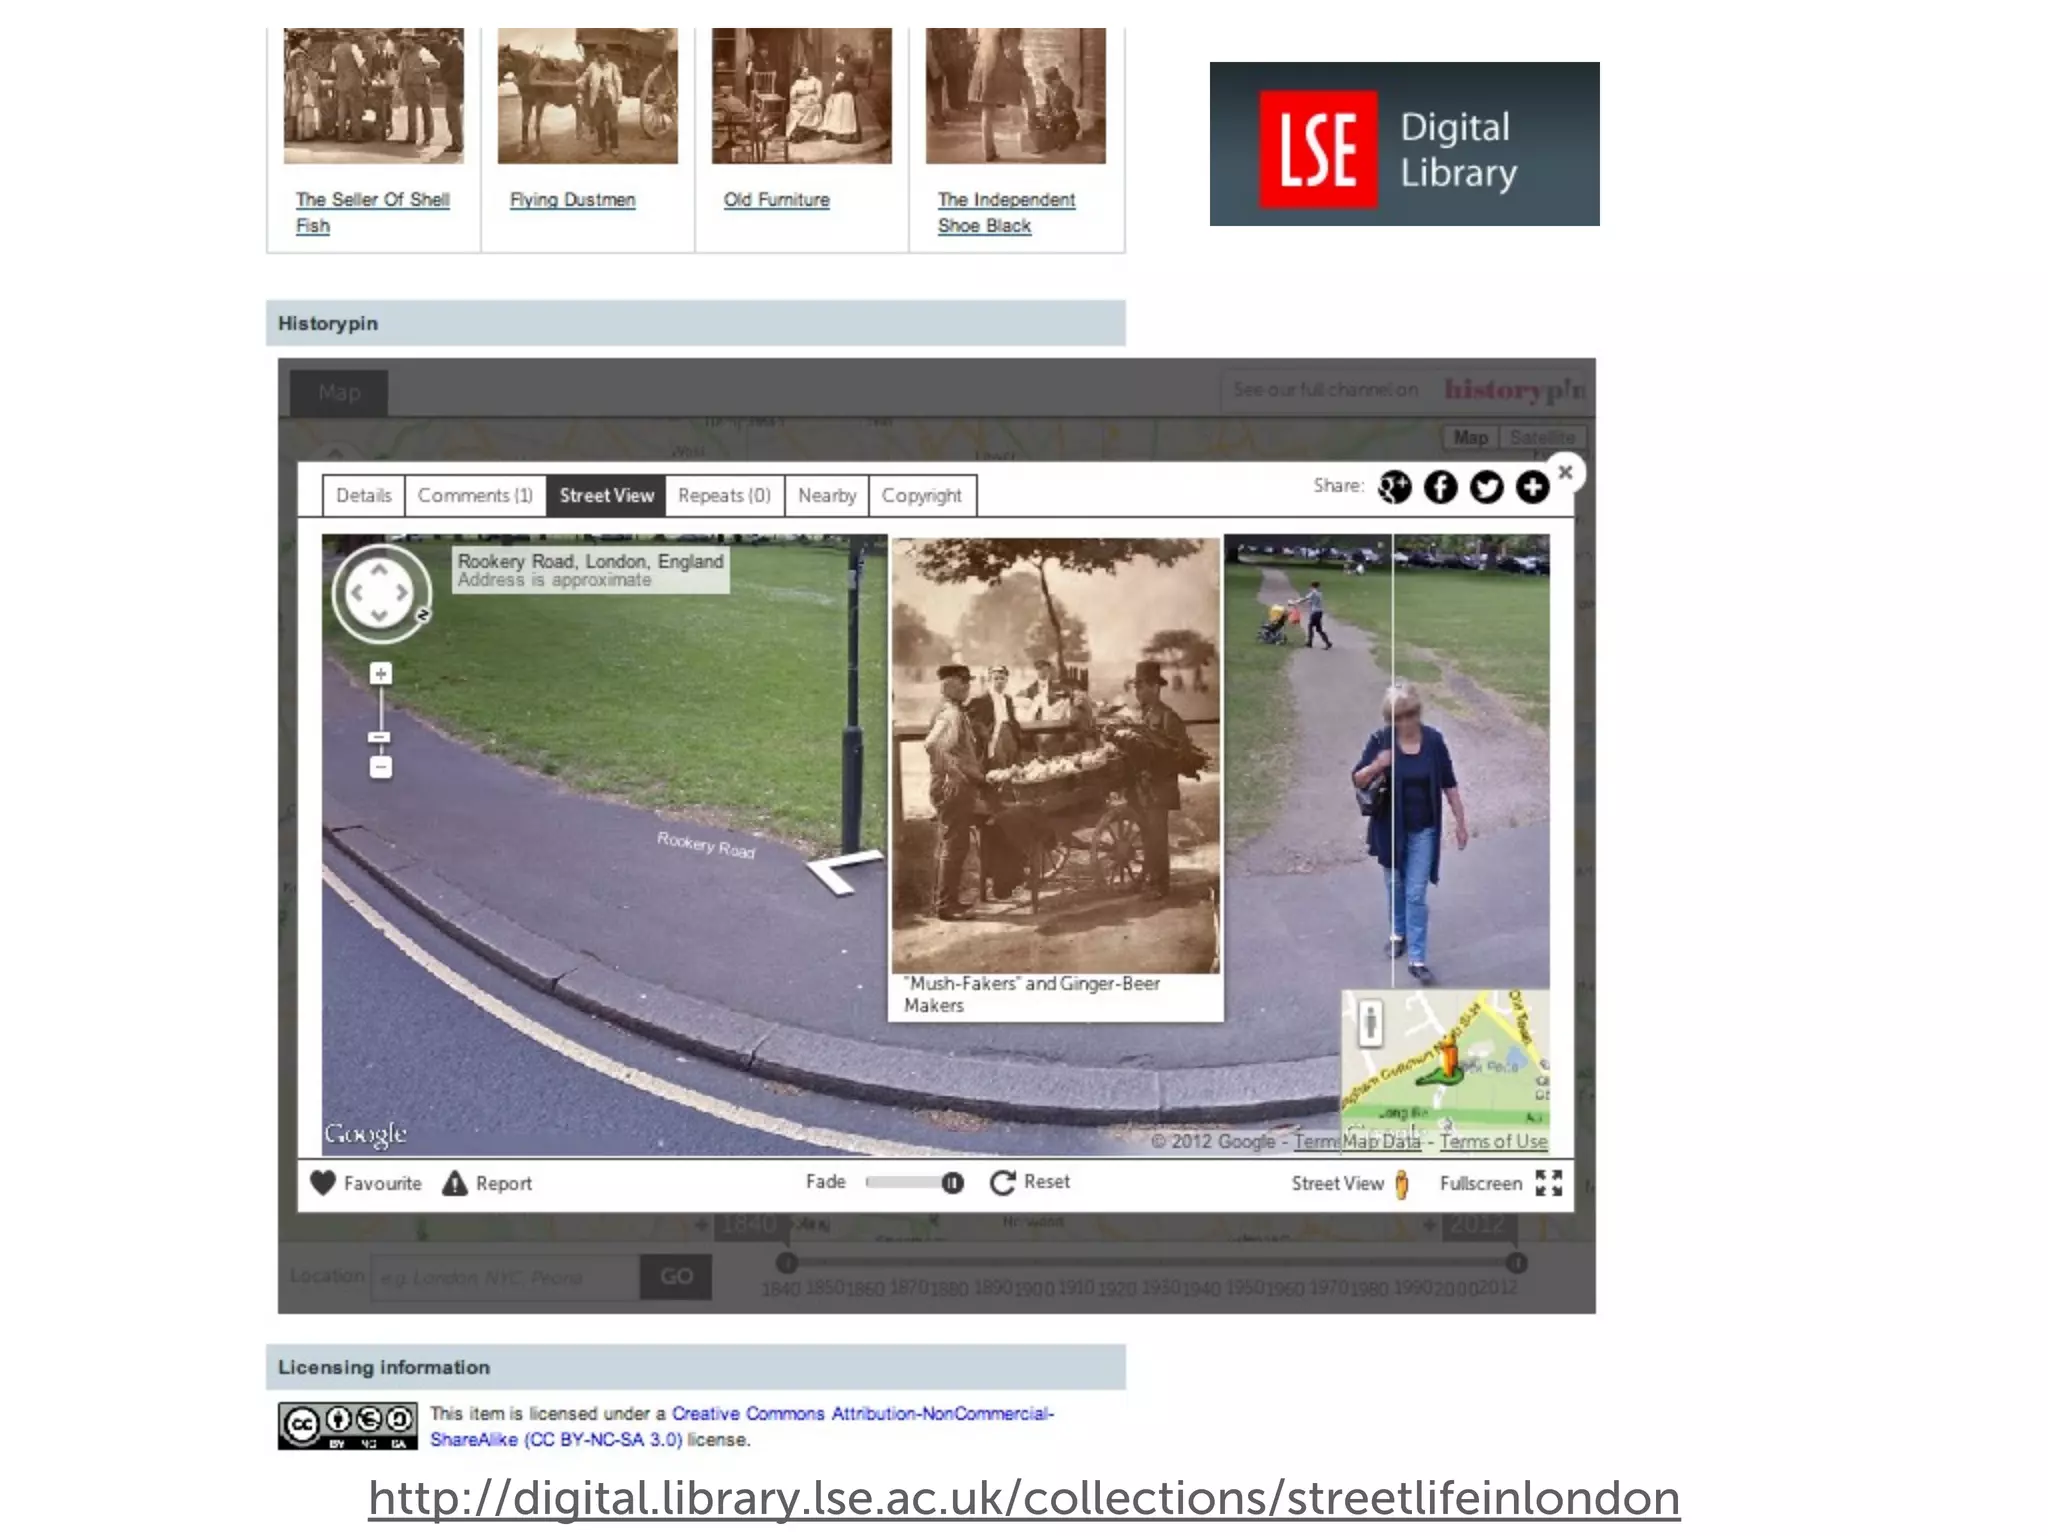The height and width of the screenshot is (1536, 2048).
Task: Click the Creative Commons license badge
Action: (x=347, y=1426)
